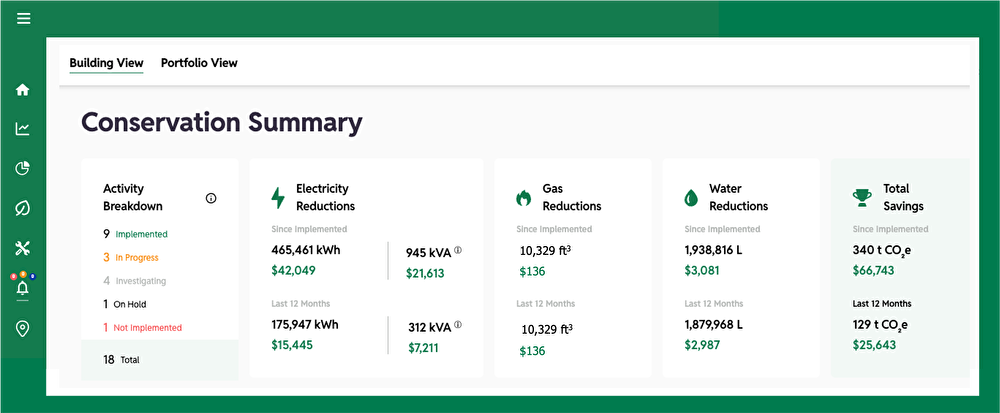This screenshot has width=1000, height=413.
Task: Open the map location pin icon
Action: (23, 329)
